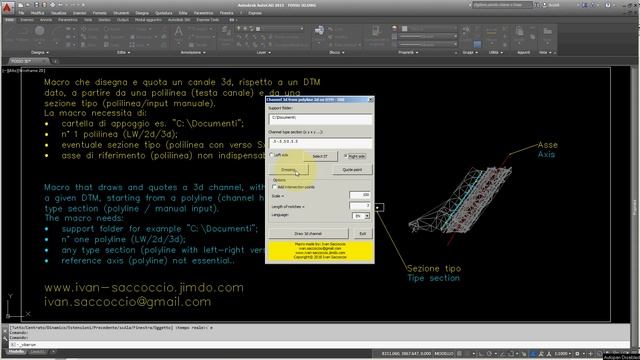Click the help question mark icon in the title bar
640x360 pixels.
(x=608, y=5)
